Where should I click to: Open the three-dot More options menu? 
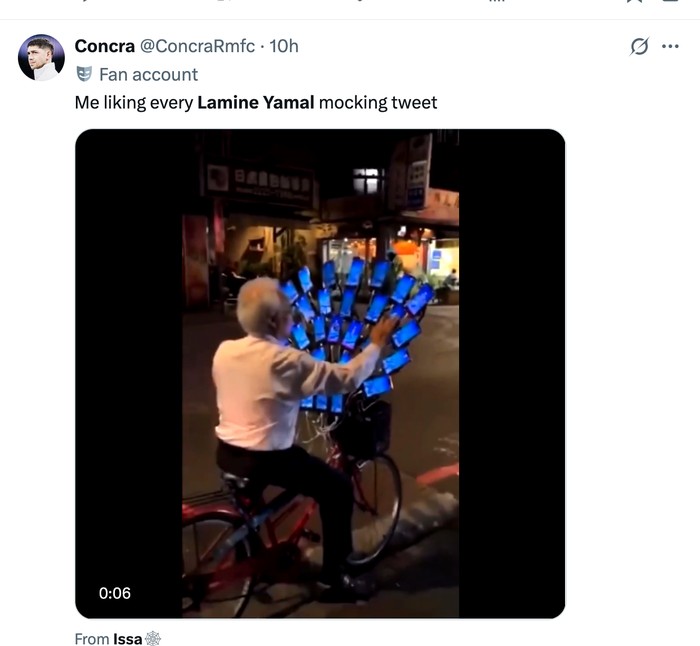[671, 46]
